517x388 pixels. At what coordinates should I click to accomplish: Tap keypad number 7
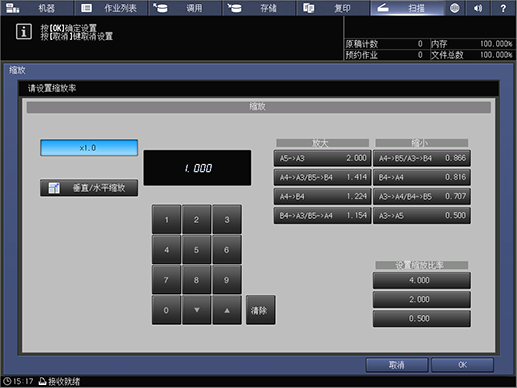(x=166, y=280)
